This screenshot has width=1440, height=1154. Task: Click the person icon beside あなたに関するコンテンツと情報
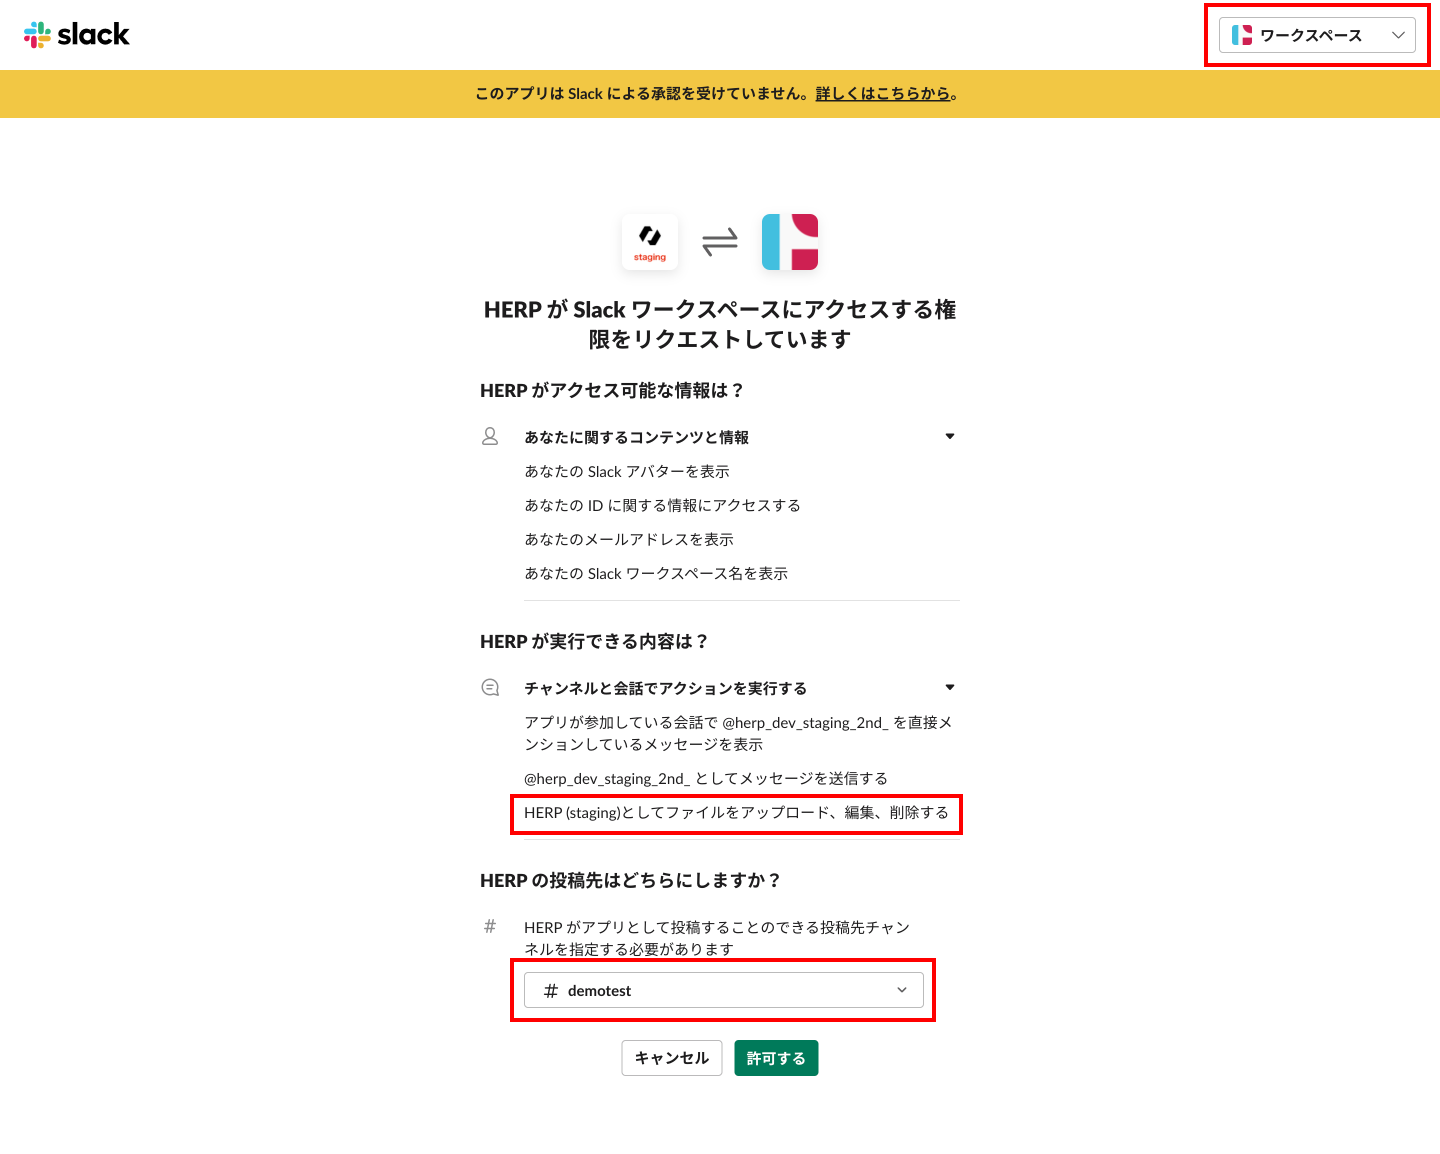(x=490, y=437)
